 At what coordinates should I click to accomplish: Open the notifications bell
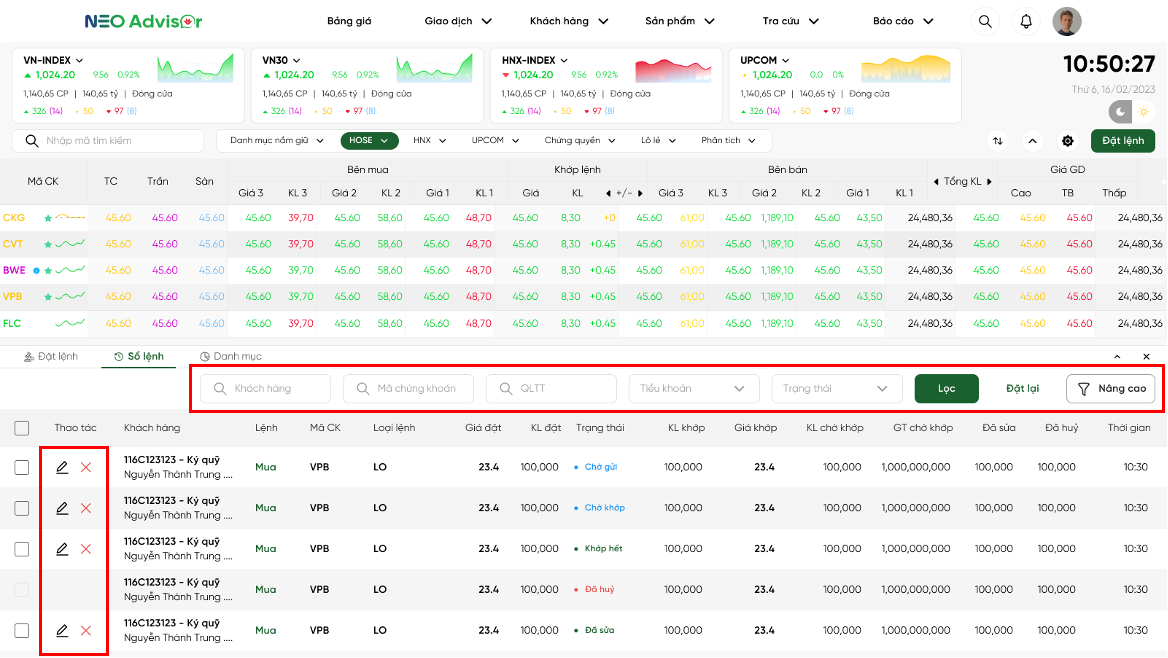(x=1026, y=21)
